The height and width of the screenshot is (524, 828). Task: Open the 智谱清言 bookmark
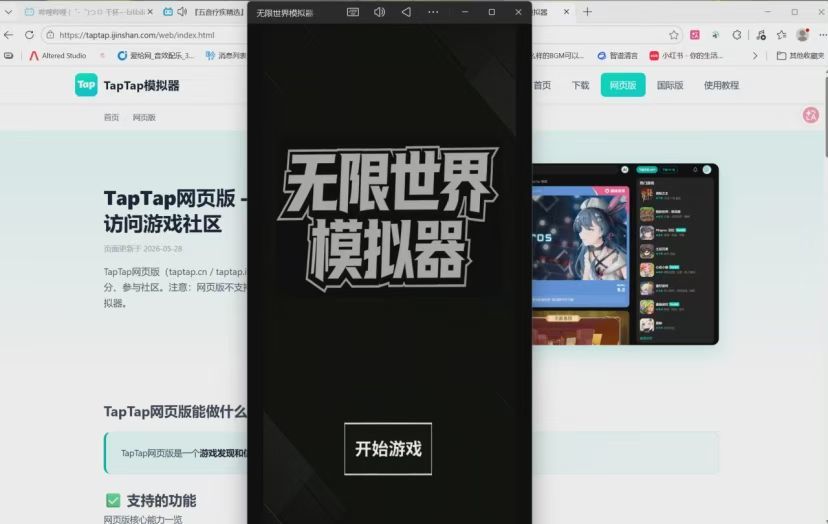pos(617,55)
